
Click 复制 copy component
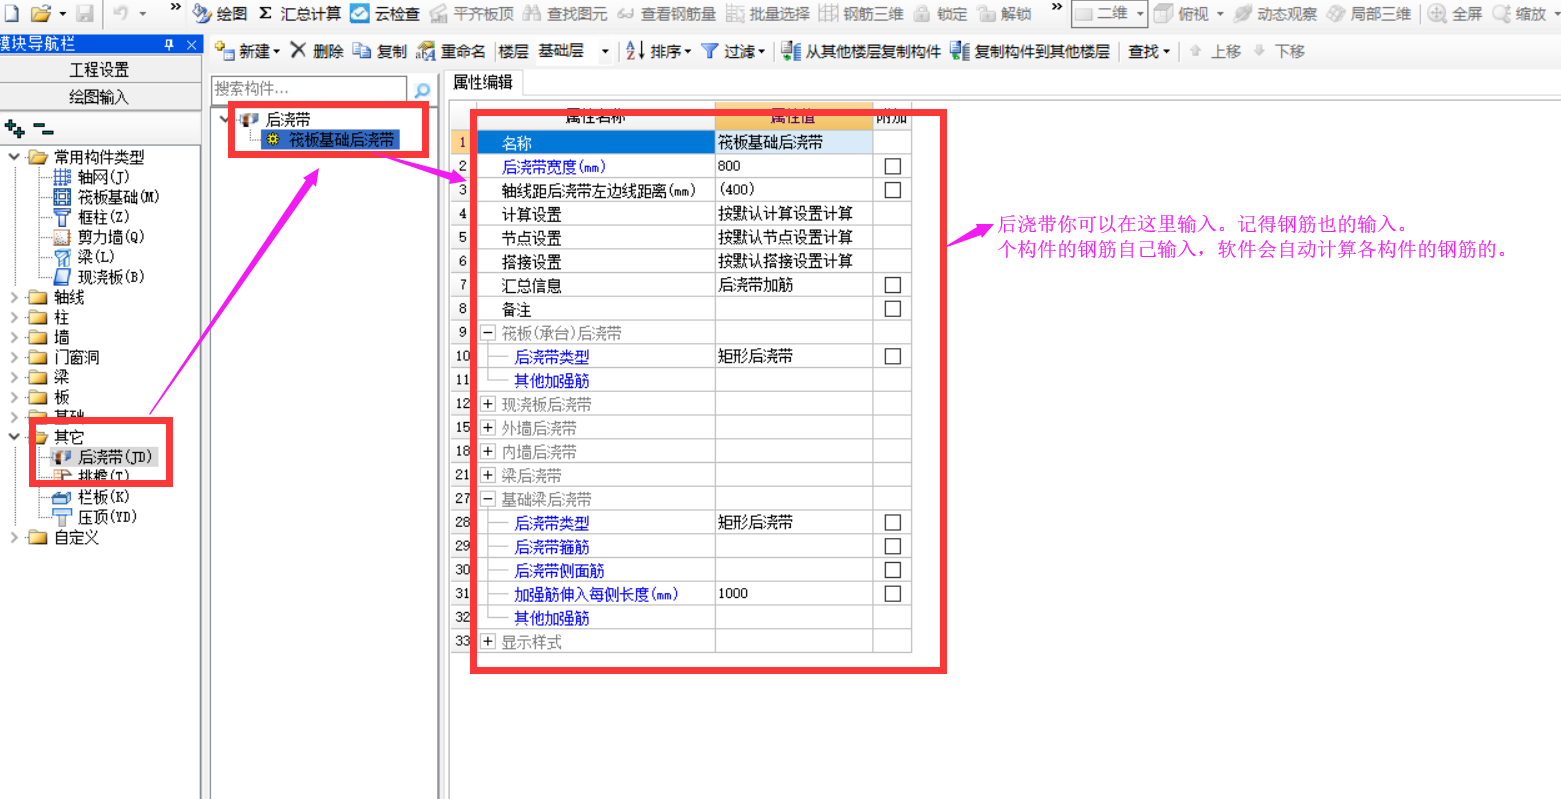[380, 51]
